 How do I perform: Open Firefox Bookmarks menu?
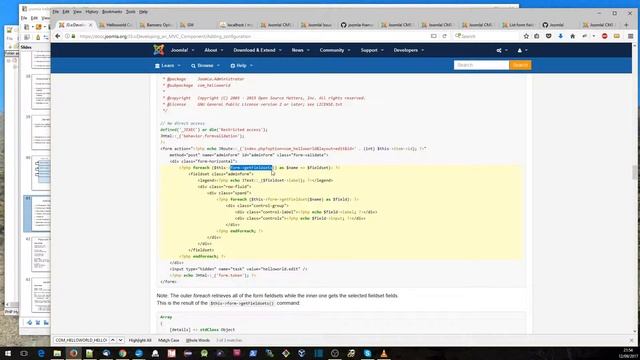[x=112, y=12]
